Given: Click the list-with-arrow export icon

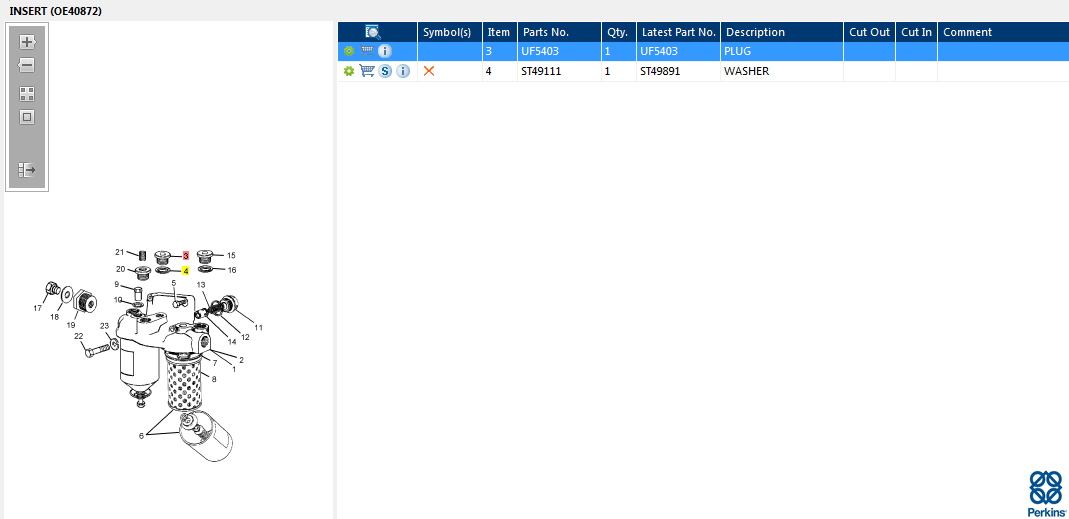Looking at the screenshot, I should [x=27, y=170].
